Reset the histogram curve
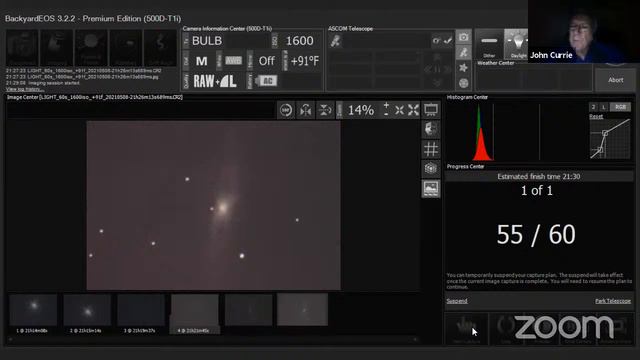This screenshot has height=360, width=640. click(596, 117)
